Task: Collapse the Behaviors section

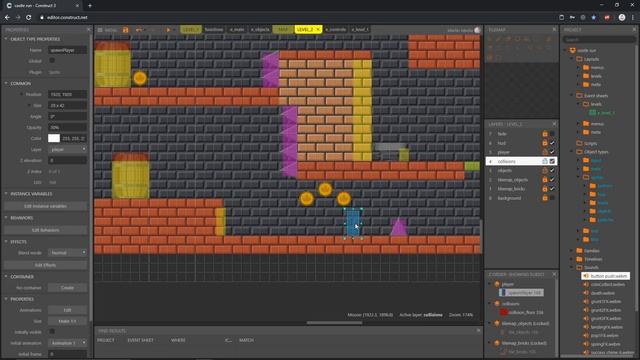Action: [6, 218]
